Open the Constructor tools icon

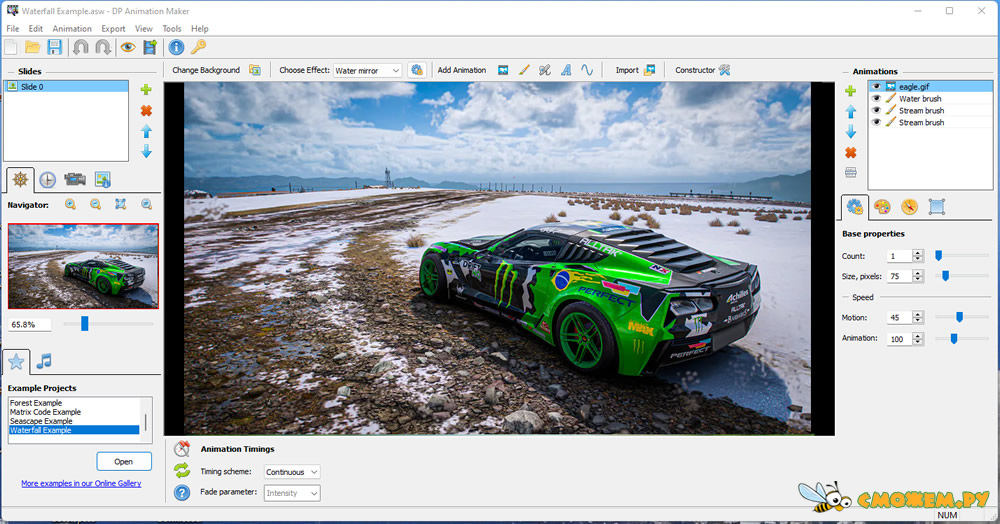click(724, 70)
